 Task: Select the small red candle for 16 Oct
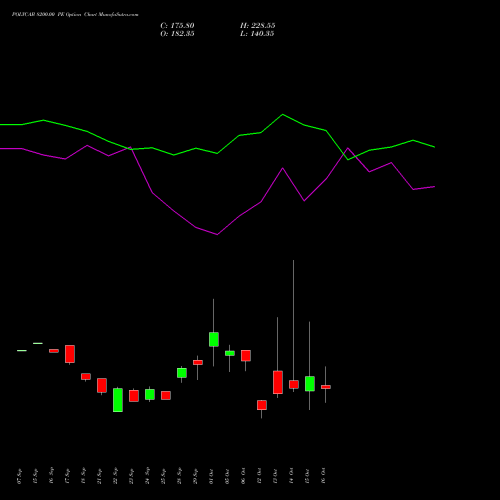click(x=326, y=387)
